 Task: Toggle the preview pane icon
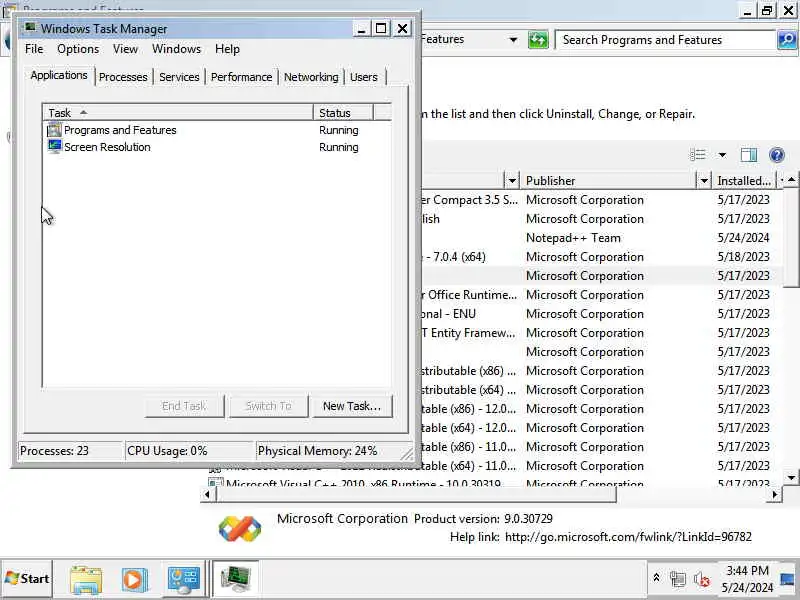(748, 155)
